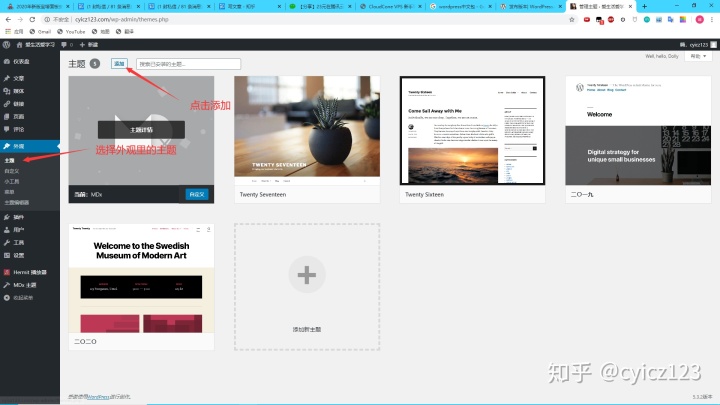This screenshot has height=405, width=720.
Task: Open the 文章 posts section in sidebar
Action: (x=19, y=78)
